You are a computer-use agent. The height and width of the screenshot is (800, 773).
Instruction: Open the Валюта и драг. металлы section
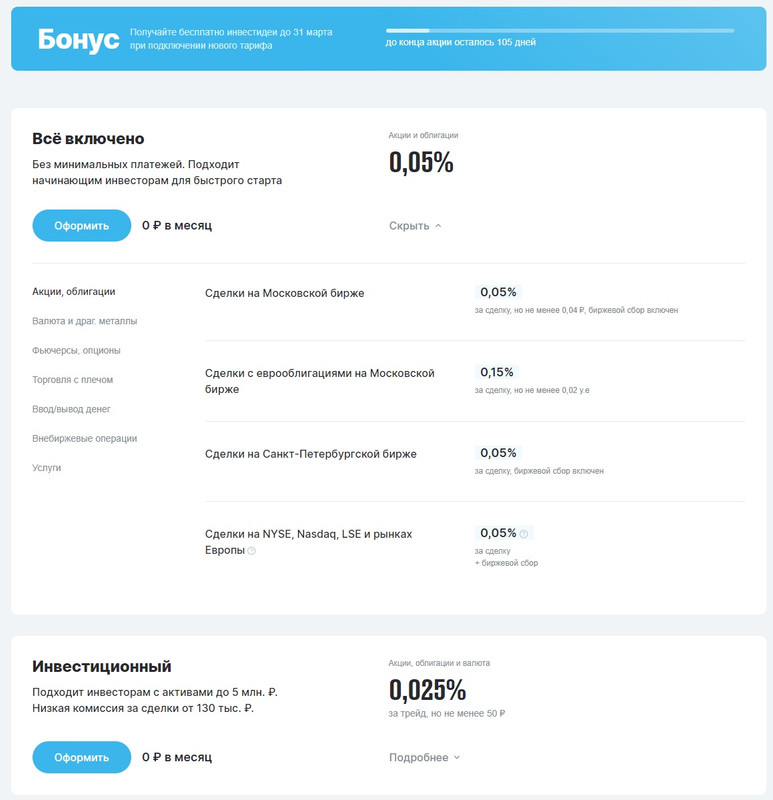pyautogui.click(x=85, y=321)
